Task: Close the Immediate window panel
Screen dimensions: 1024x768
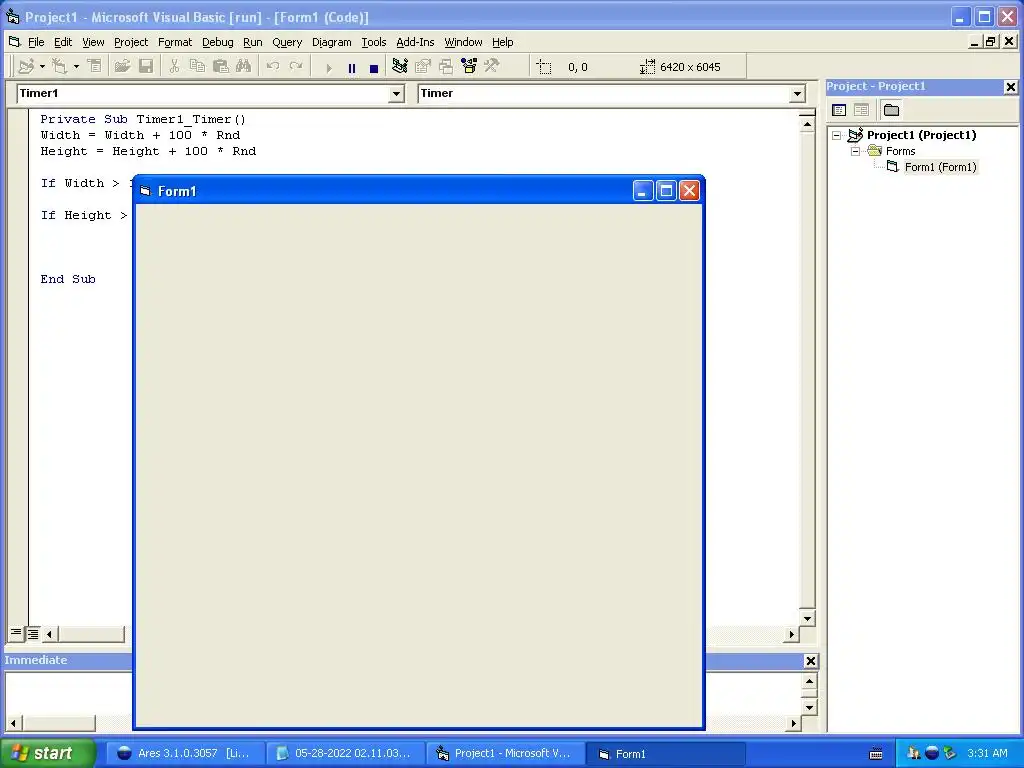Action: (x=810, y=661)
